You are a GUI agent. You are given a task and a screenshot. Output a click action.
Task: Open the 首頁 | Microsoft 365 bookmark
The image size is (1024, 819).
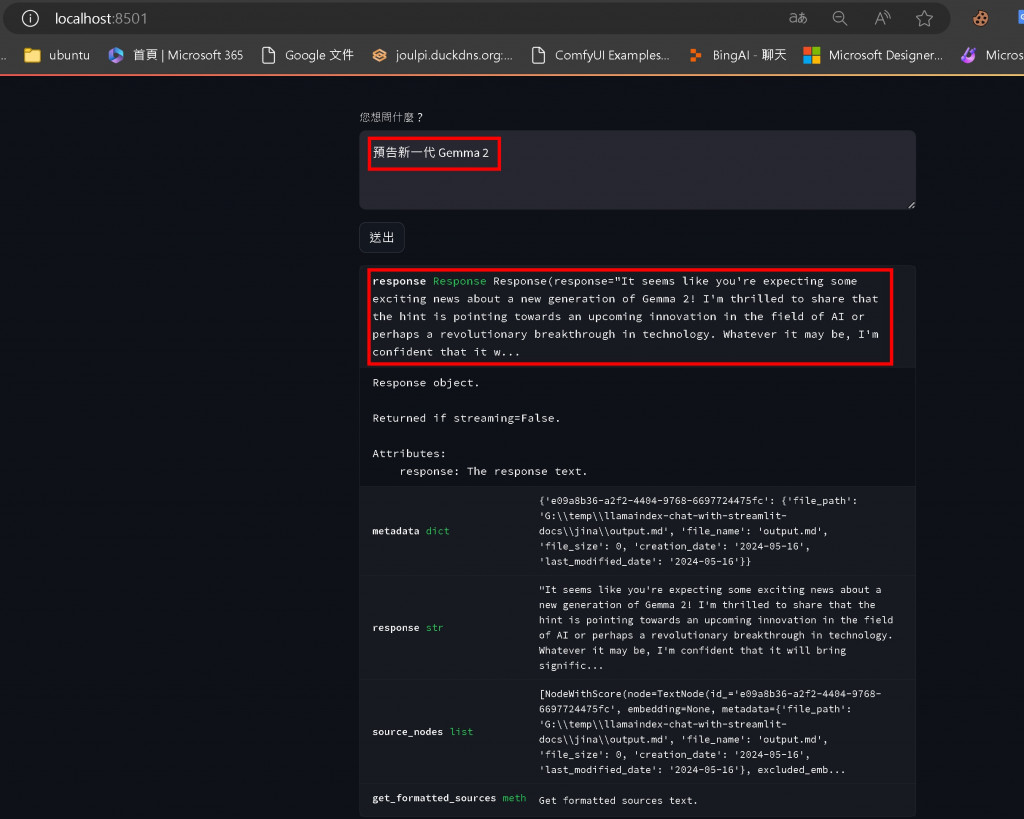click(x=176, y=56)
